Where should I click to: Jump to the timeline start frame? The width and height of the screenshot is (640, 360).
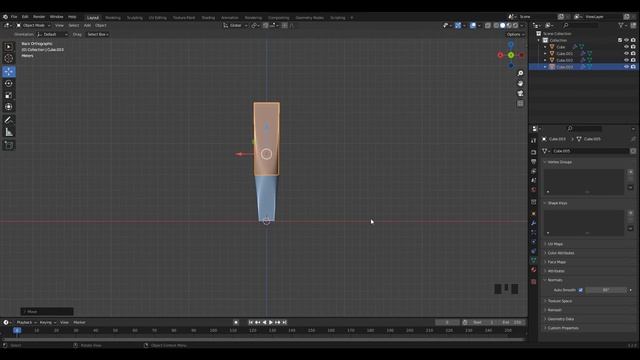pos(251,322)
